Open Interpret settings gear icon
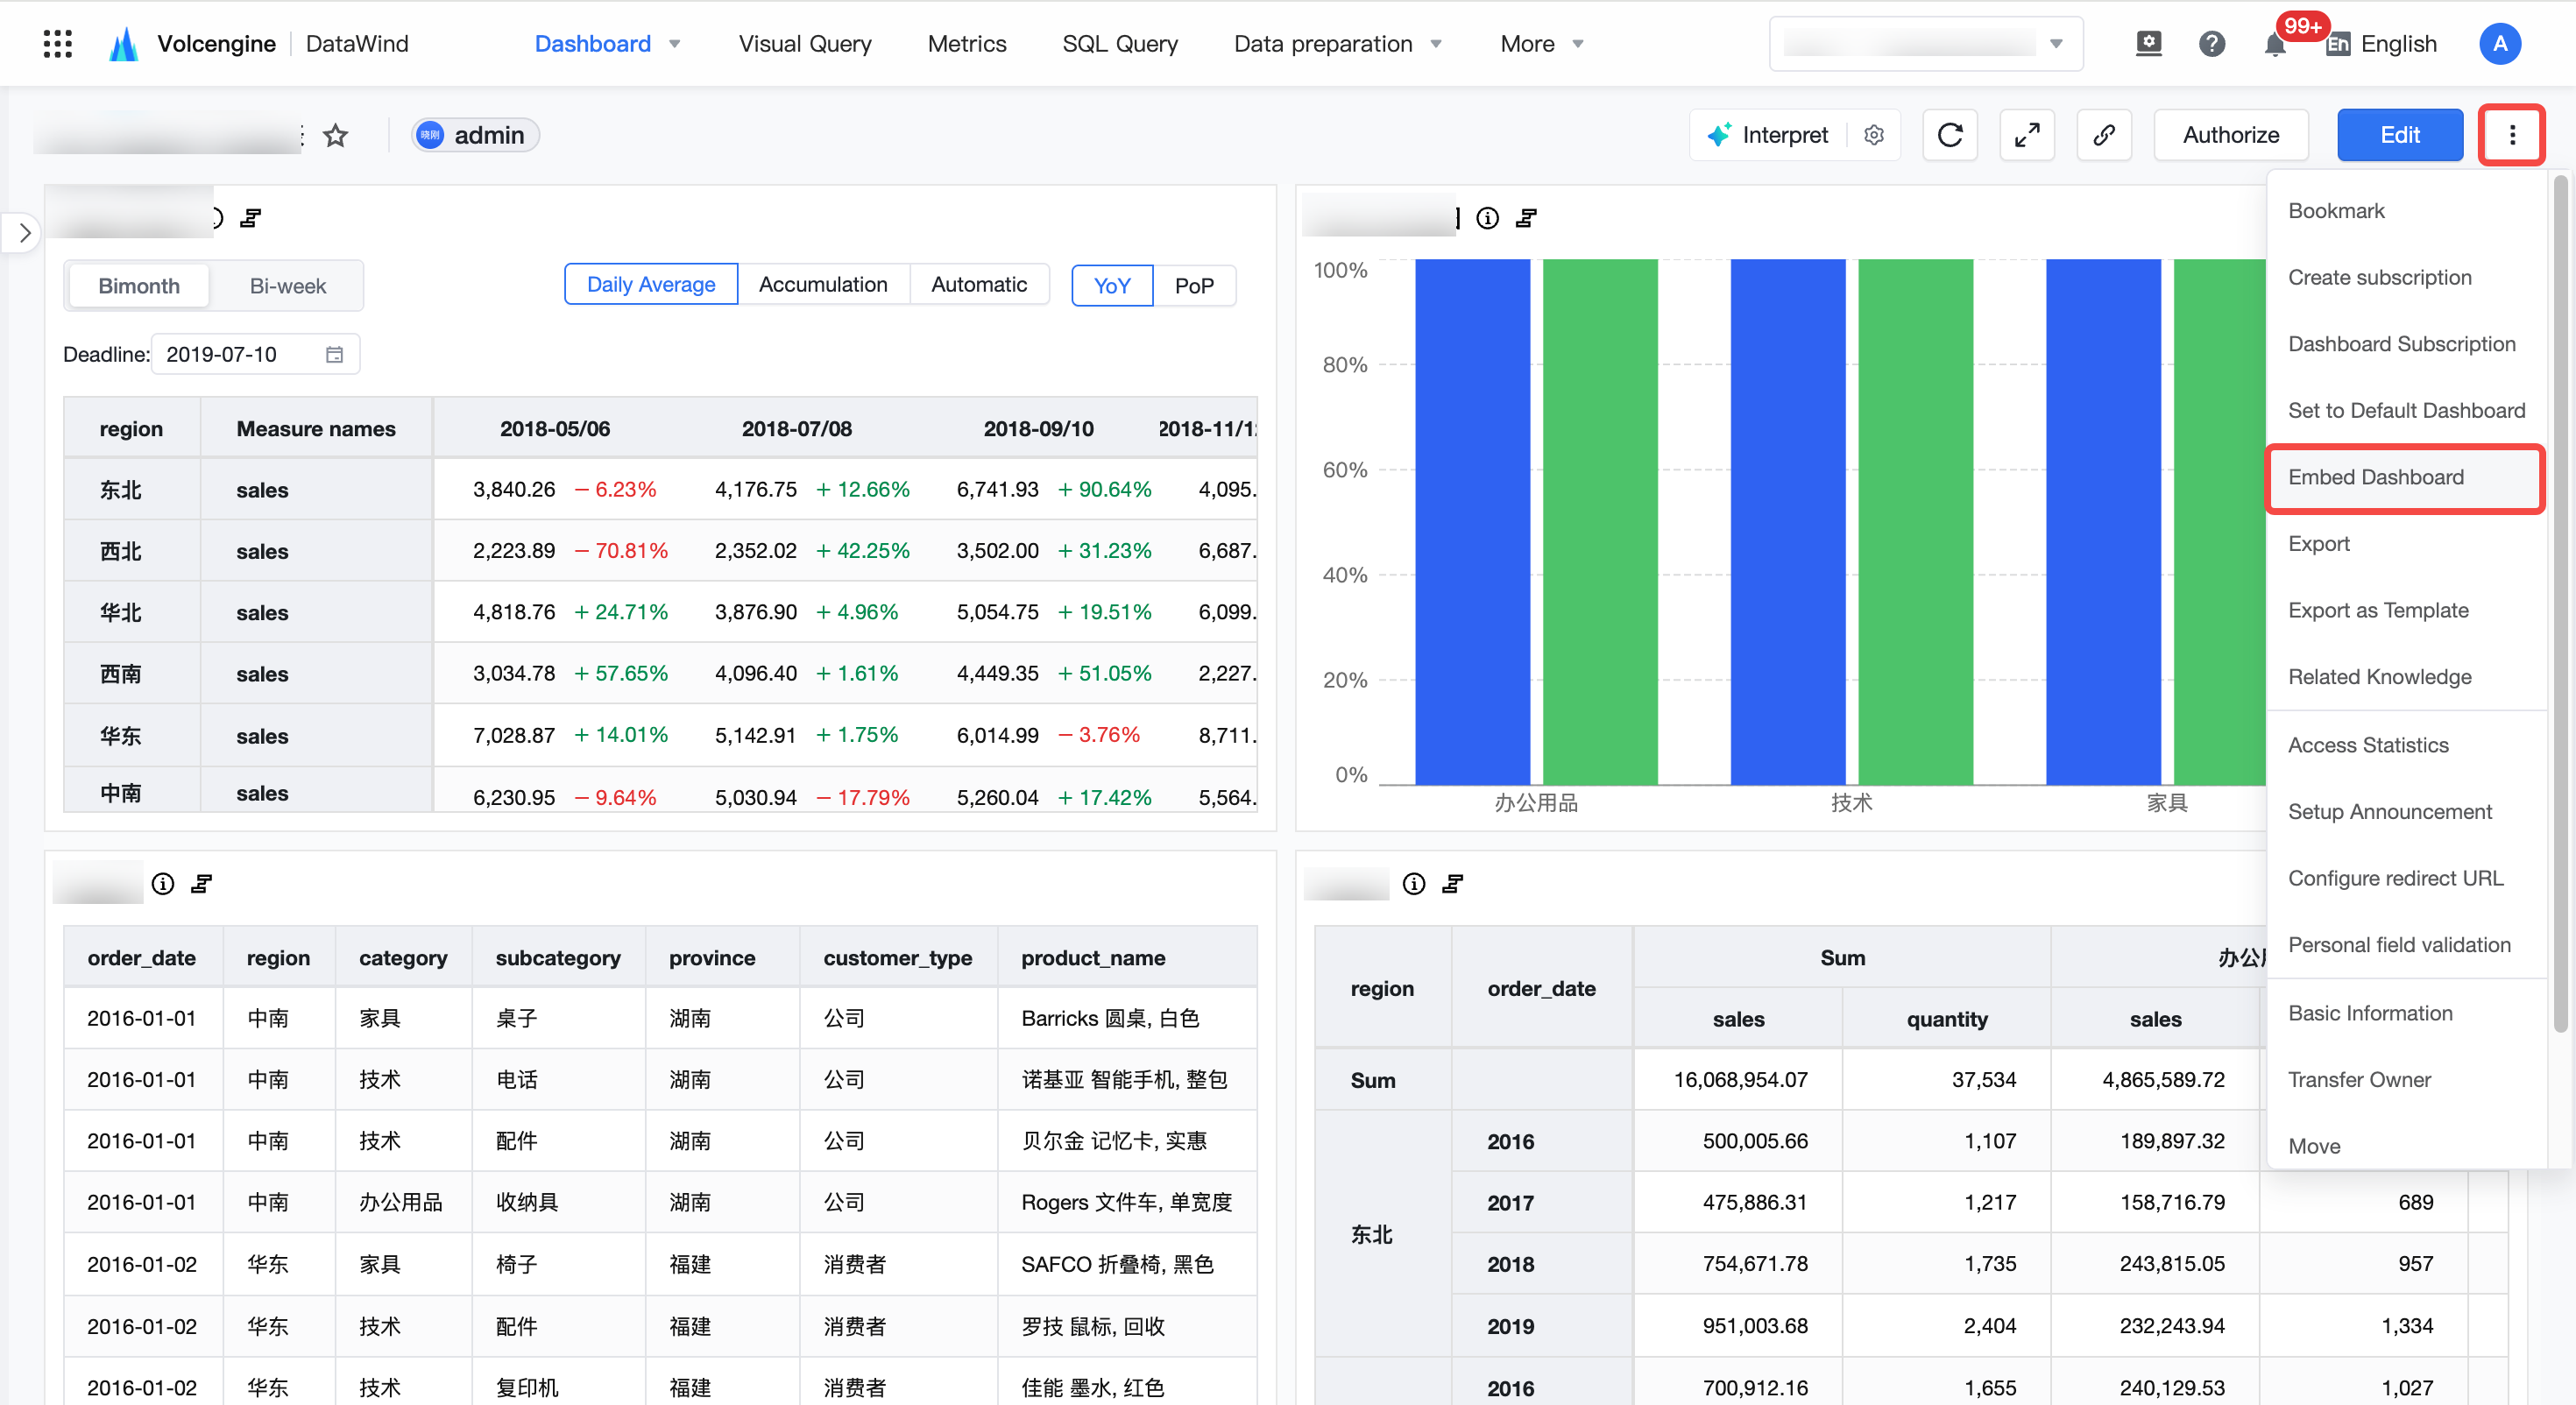This screenshot has width=2576, height=1405. pos(1874,135)
